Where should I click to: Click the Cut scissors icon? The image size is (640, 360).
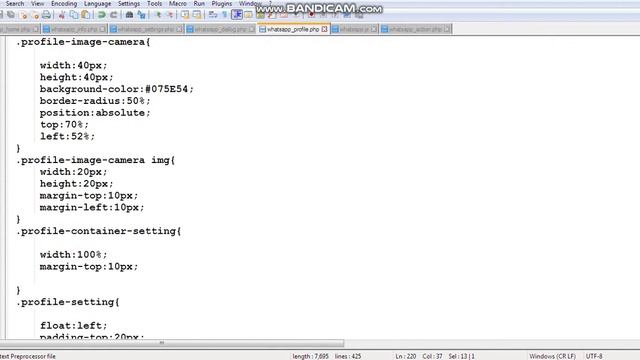pos(62,15)
